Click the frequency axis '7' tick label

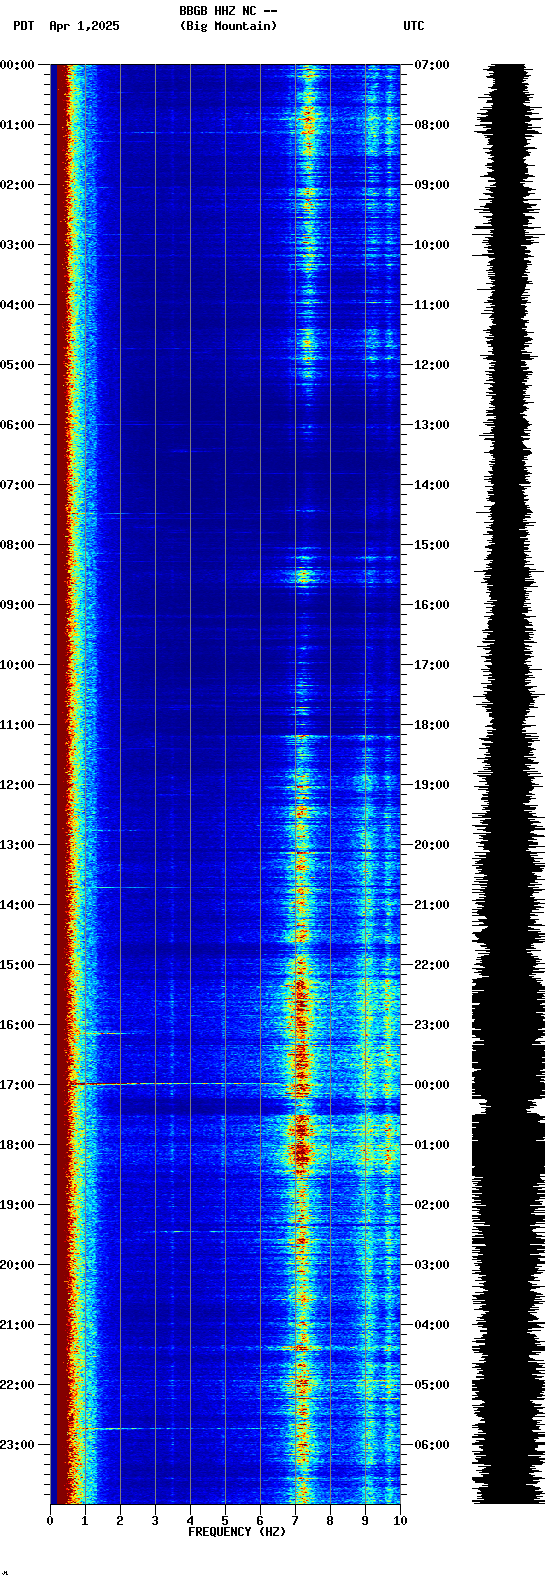pyautogui.click(x=295, y=1521)
